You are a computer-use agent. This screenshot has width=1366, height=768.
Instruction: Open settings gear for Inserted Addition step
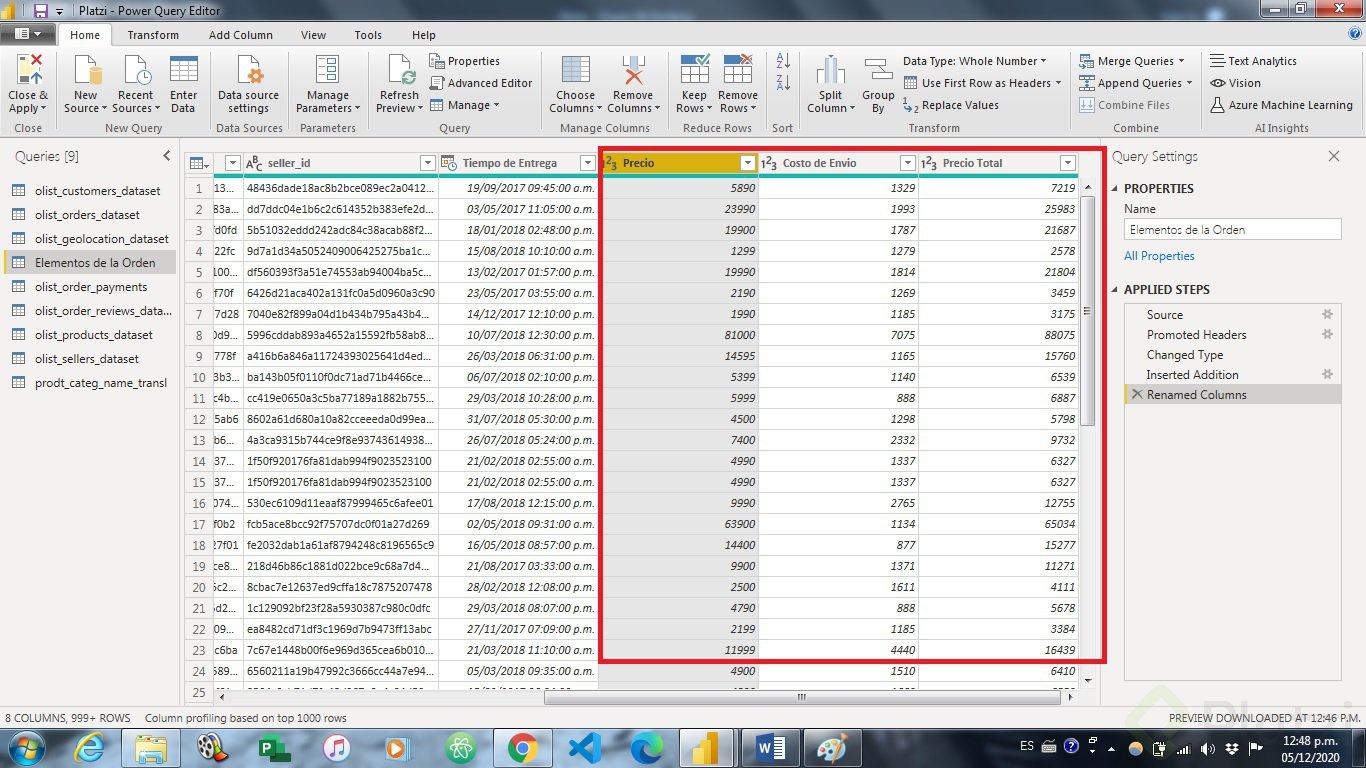point(1328,374)
